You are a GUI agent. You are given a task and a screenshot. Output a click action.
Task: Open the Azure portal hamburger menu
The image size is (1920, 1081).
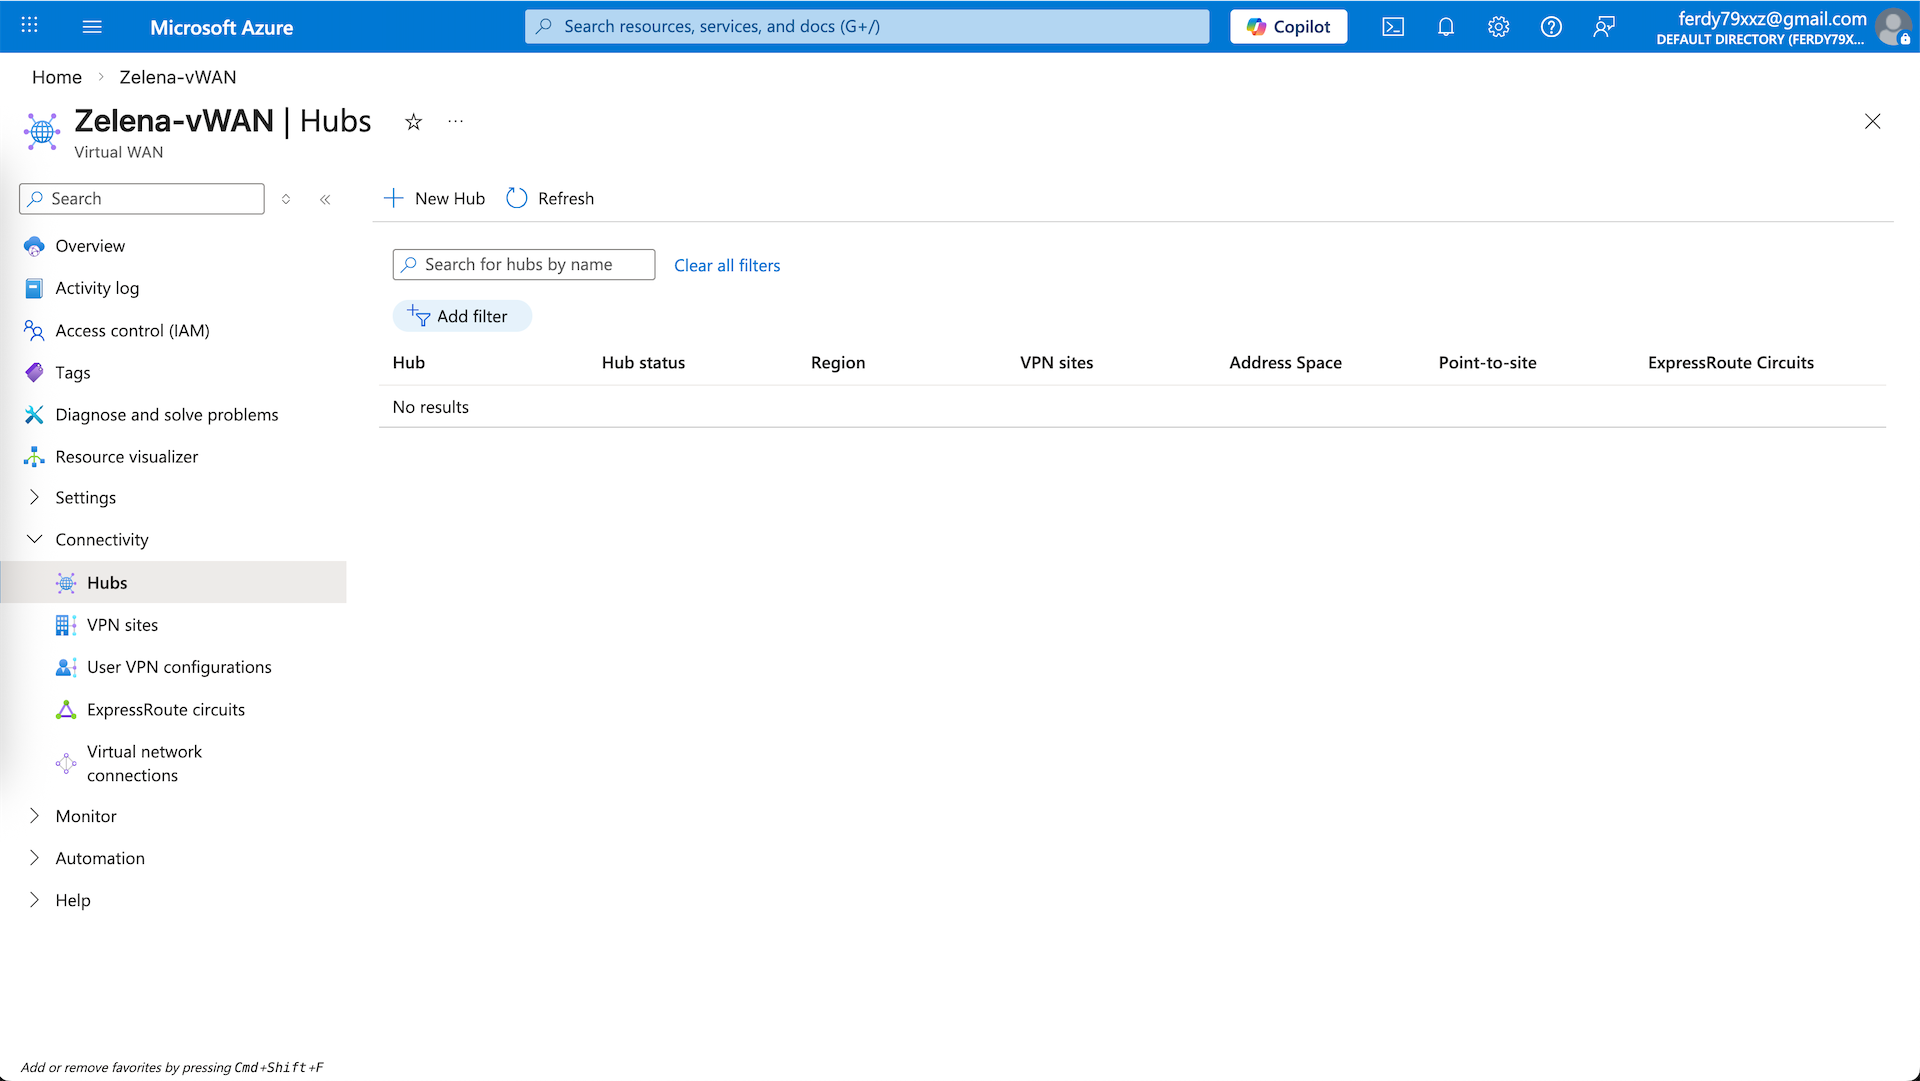92,27
